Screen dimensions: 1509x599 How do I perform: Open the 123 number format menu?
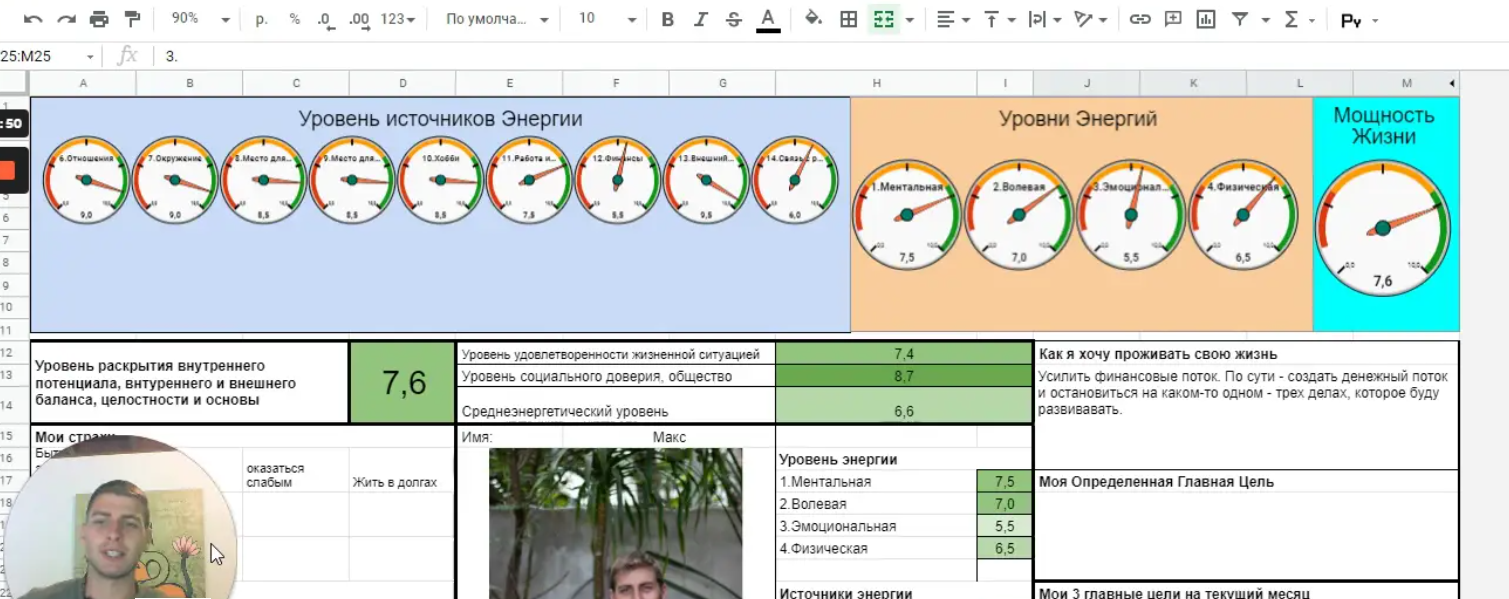coord(397,19)
